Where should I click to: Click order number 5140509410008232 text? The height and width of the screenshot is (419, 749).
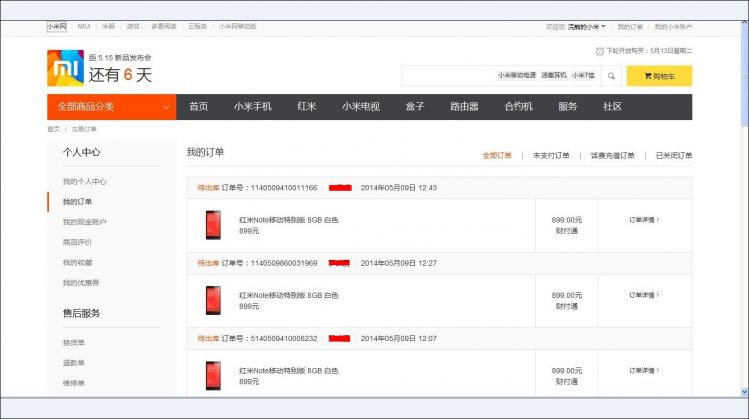pos(284,338)
